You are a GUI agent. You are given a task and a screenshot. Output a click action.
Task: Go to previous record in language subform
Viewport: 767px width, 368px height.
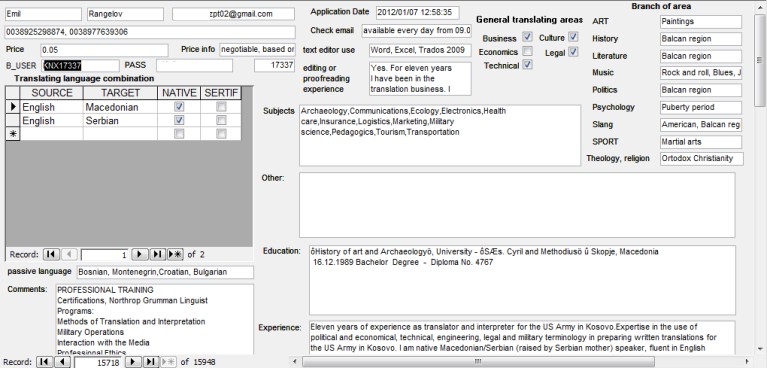[x=69, y=254]
